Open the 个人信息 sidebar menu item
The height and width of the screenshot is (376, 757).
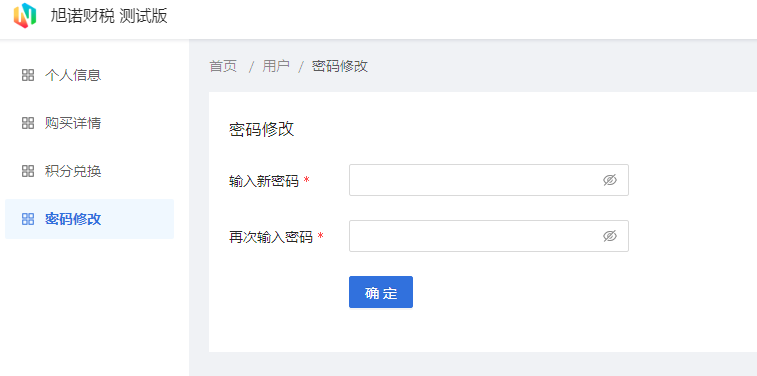coord(89,75)
